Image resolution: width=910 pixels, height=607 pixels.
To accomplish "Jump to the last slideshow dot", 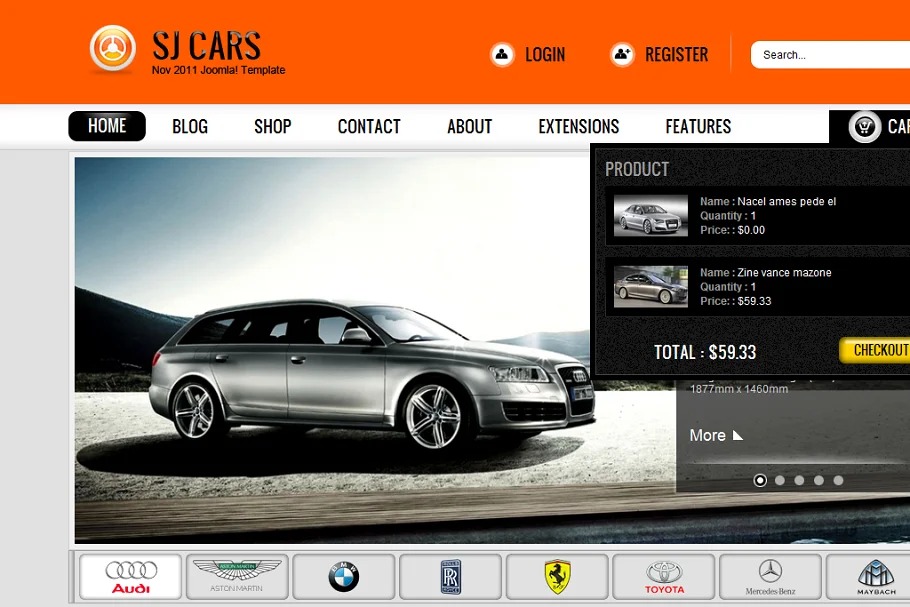I will pyautogui.click(x=838, y=481).
